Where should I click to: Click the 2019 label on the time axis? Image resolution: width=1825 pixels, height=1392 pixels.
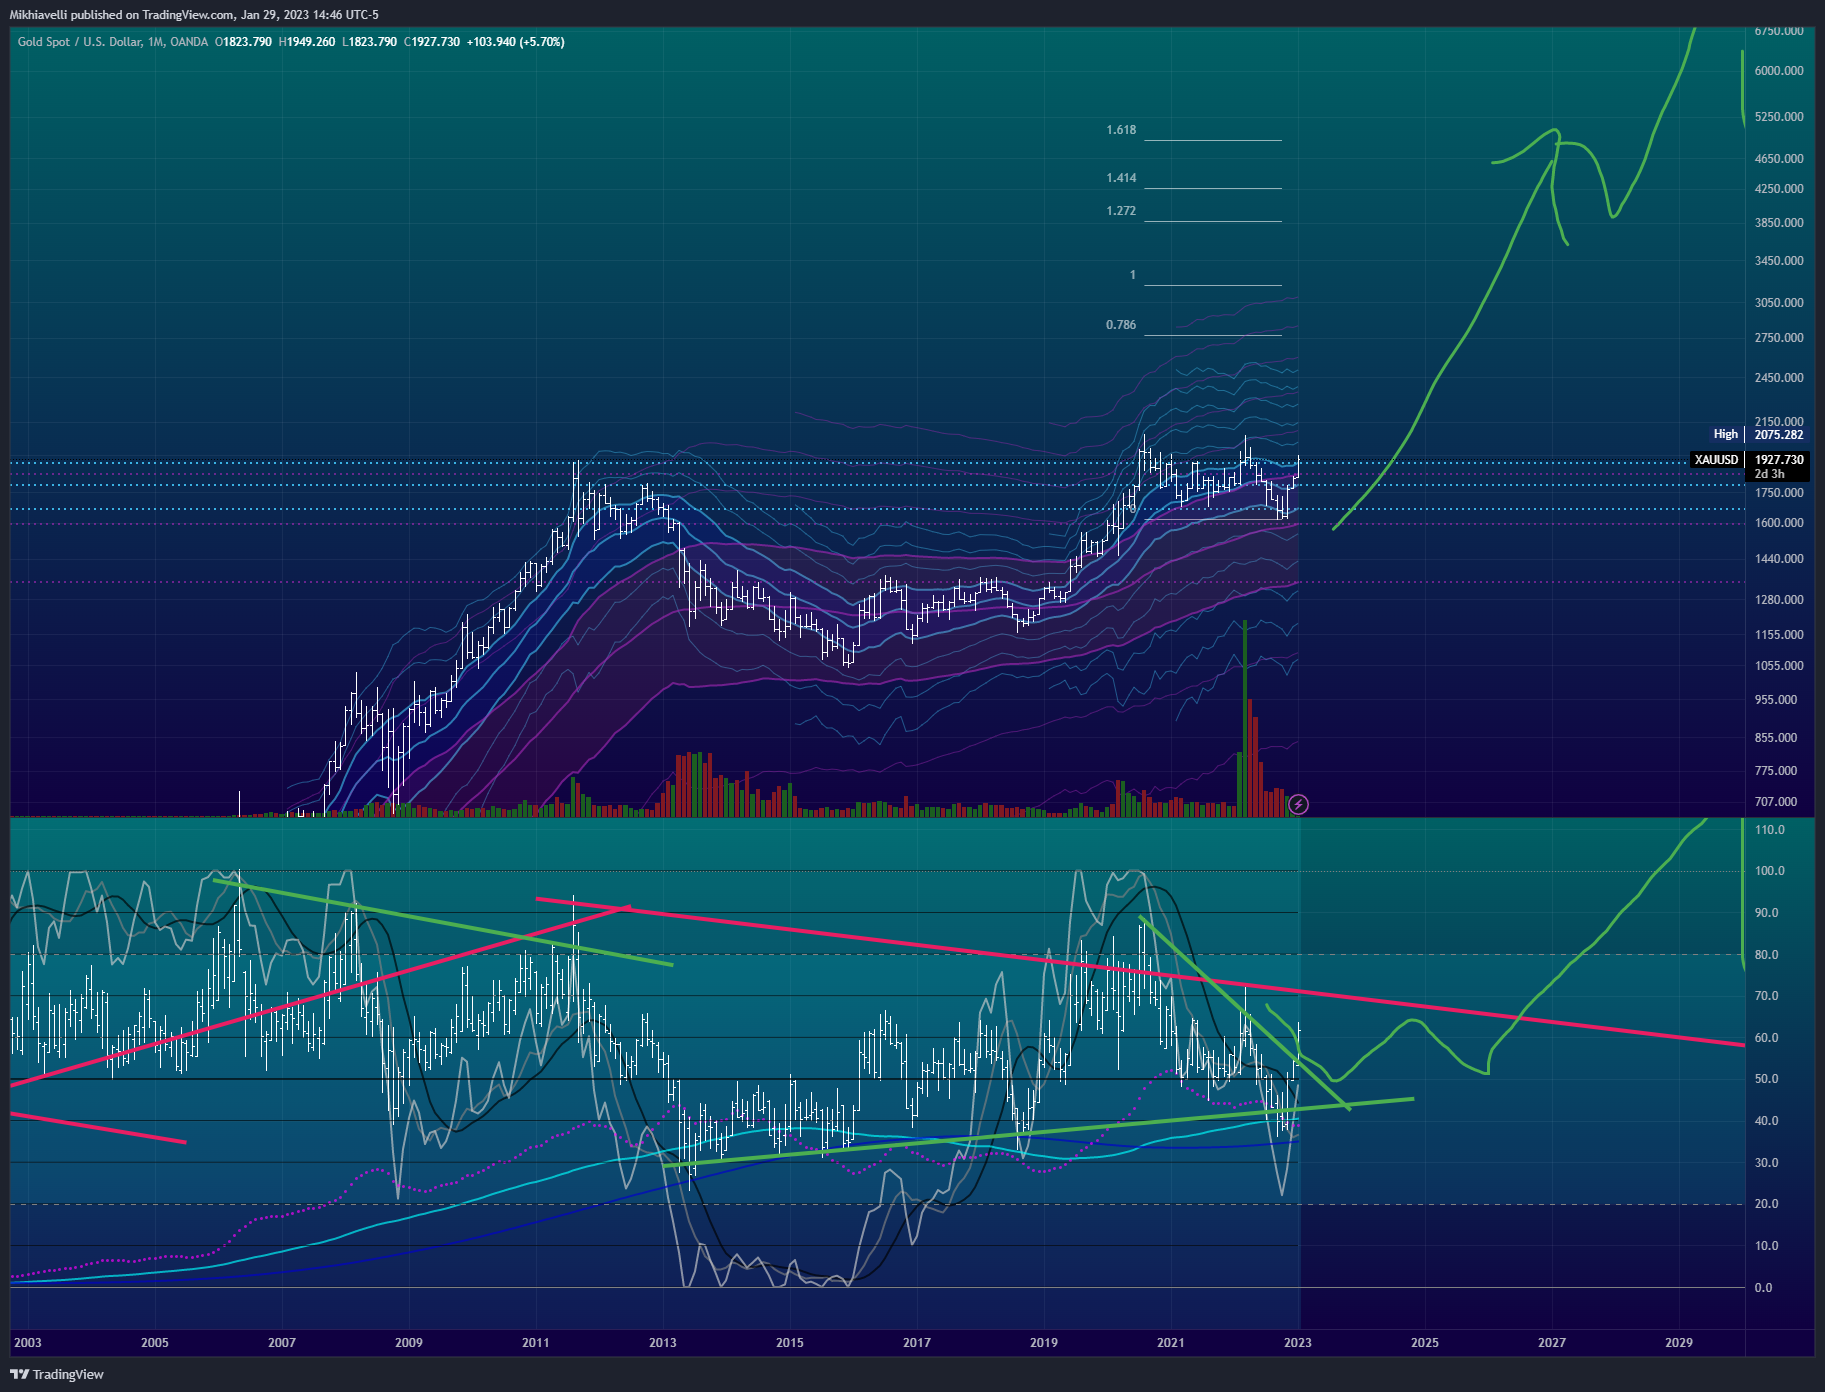[1043, 1342]
